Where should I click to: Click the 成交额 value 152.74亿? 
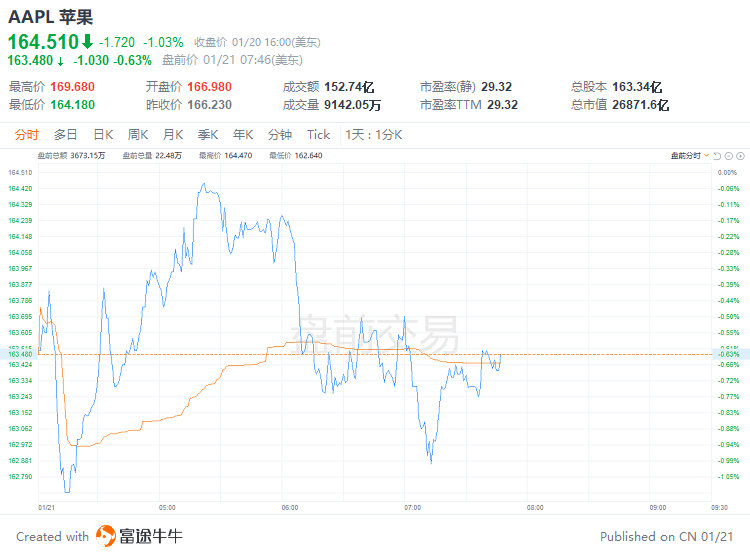coord(349,87)
